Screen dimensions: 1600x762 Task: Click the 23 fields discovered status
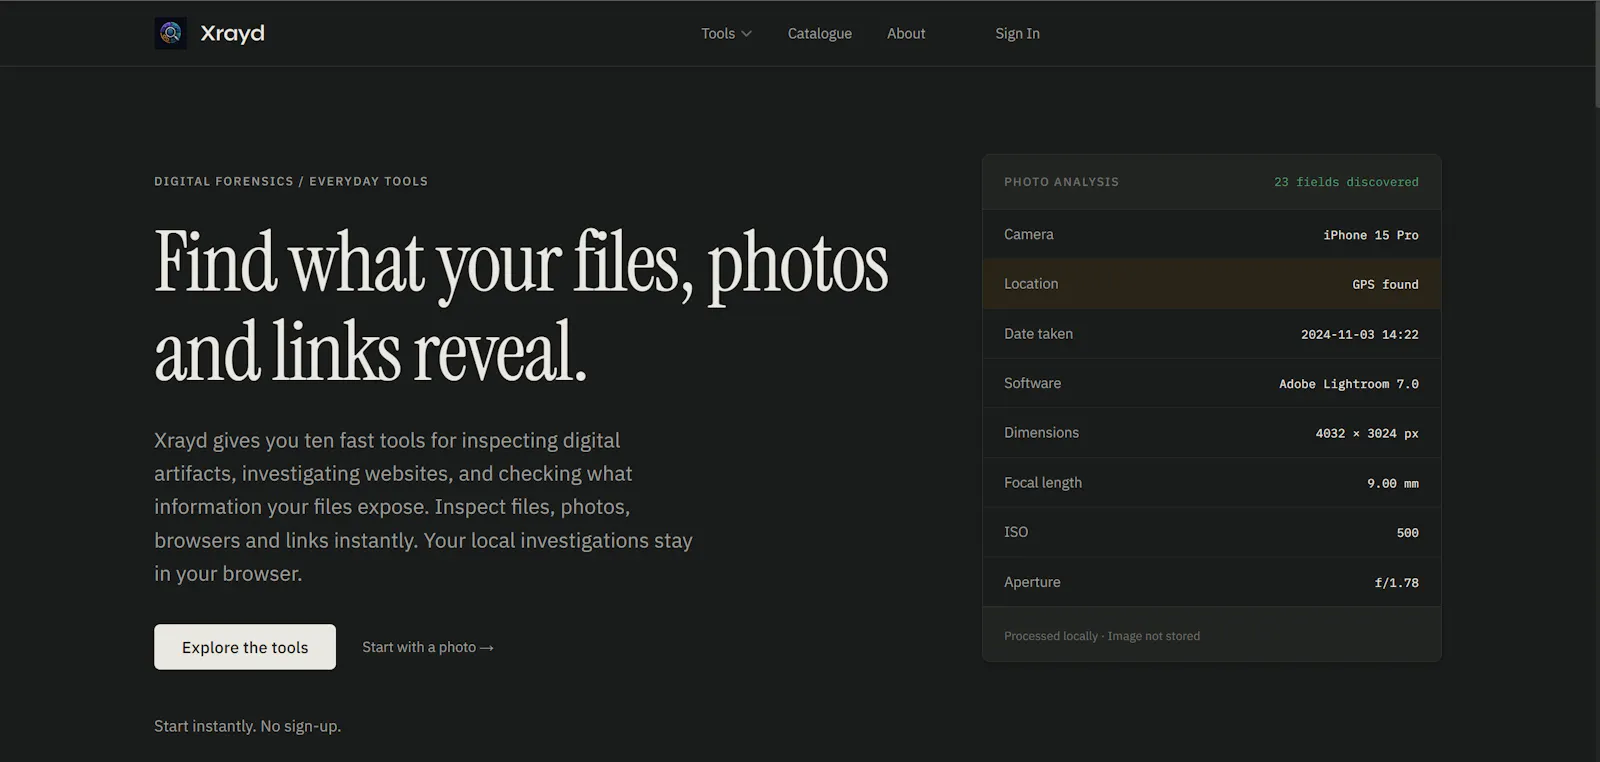(x=1346, y=182)
